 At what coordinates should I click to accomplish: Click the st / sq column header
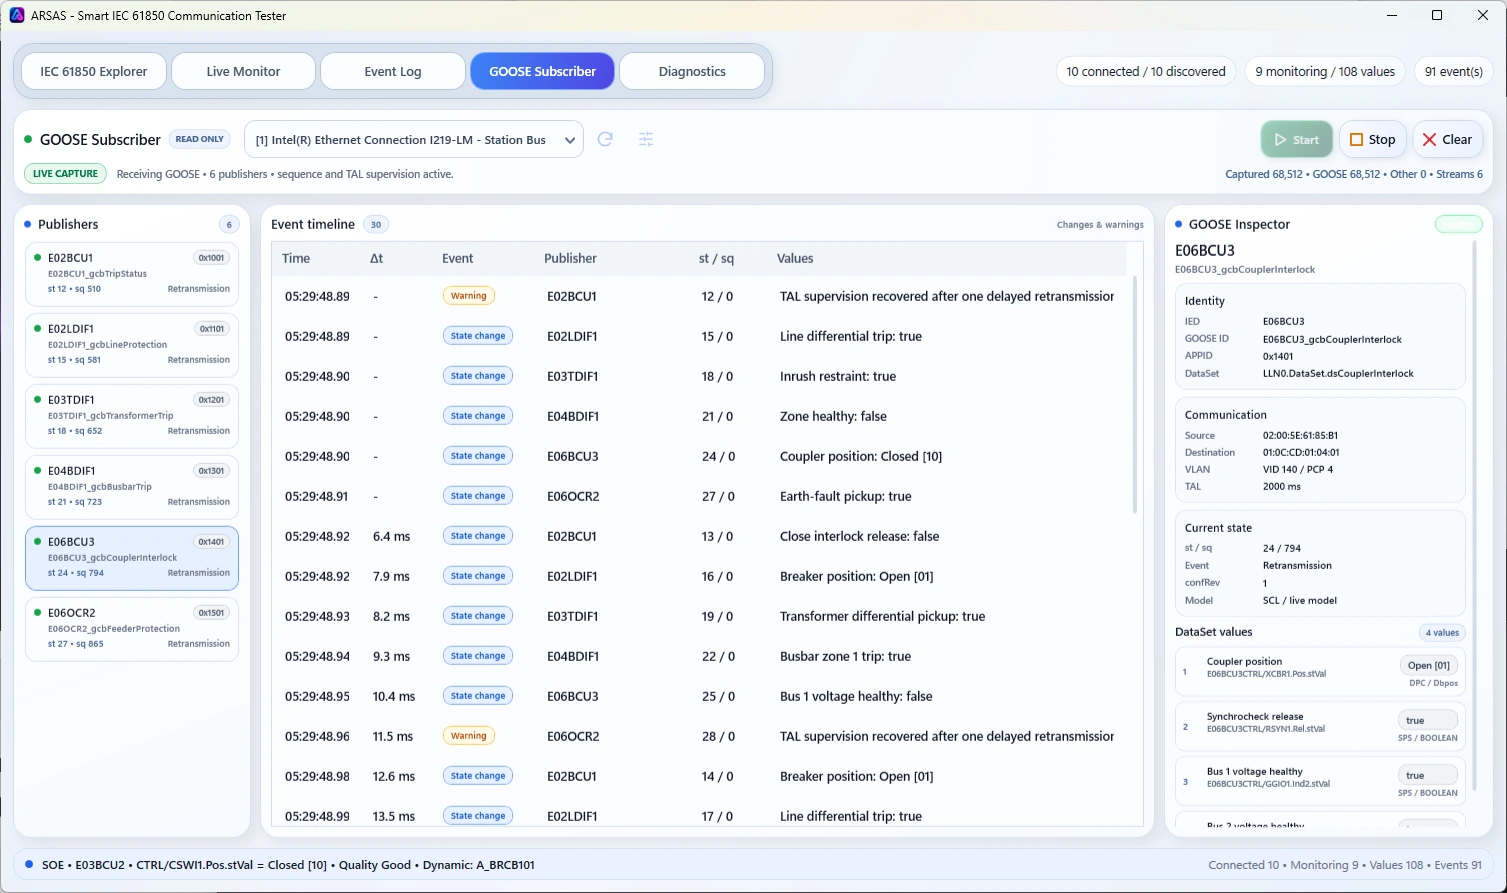pos(716,258)
